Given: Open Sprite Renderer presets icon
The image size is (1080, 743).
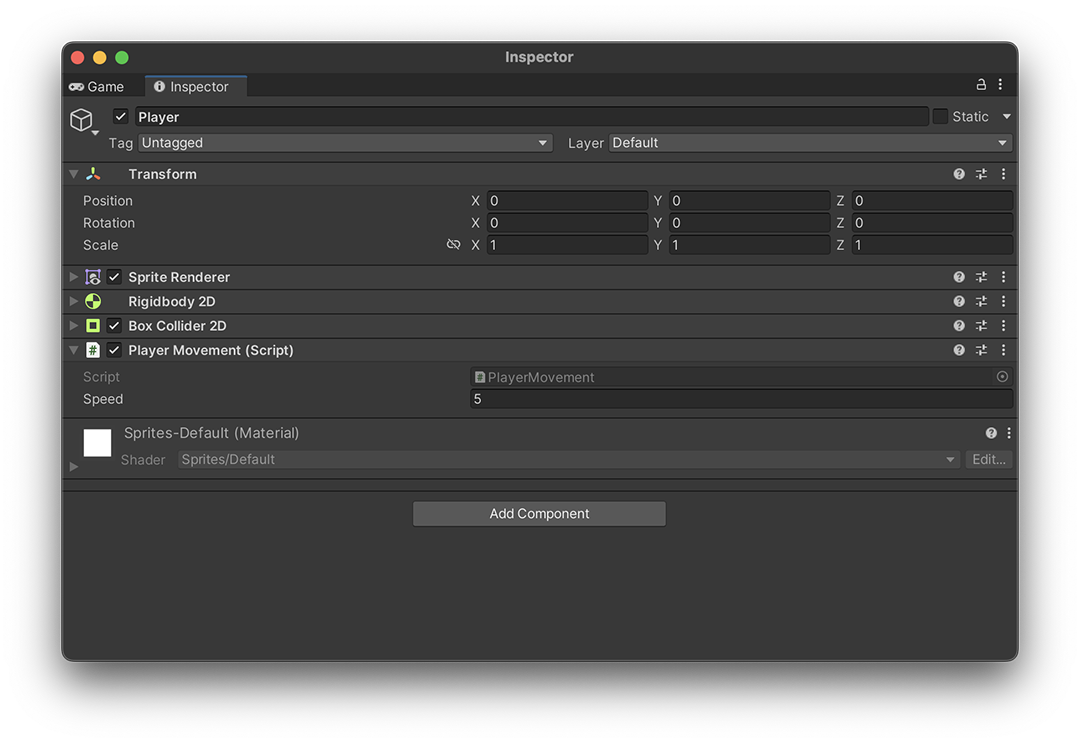Looking at the screenshot, I should [981, 277].
